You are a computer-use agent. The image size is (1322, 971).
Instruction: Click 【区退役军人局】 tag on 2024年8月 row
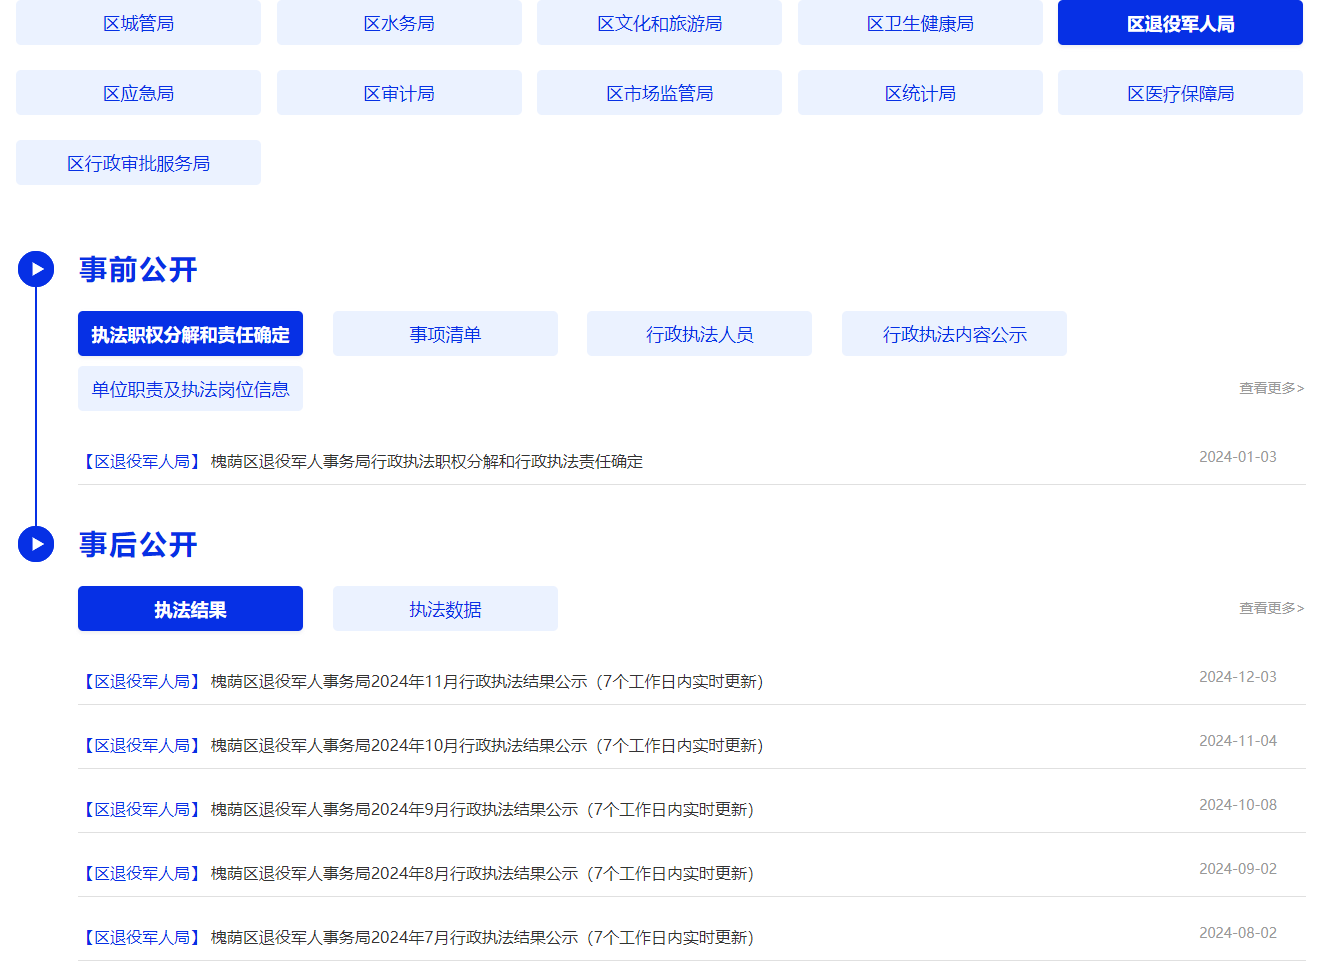coord(142,873)
